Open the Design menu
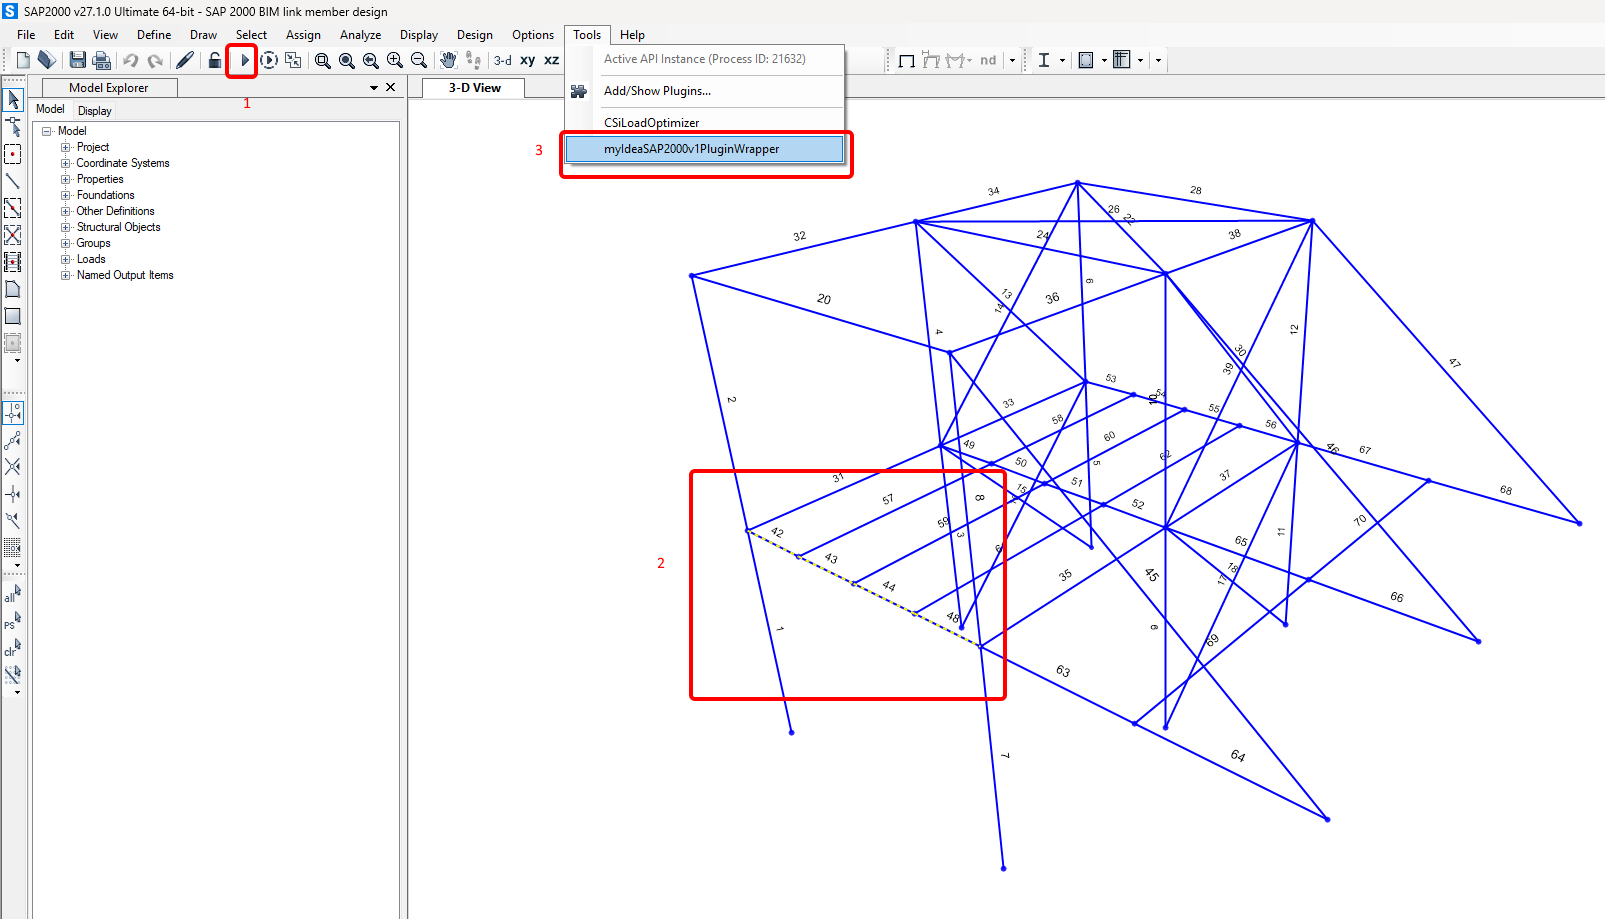1605x919 pixels. click(475, 35)
